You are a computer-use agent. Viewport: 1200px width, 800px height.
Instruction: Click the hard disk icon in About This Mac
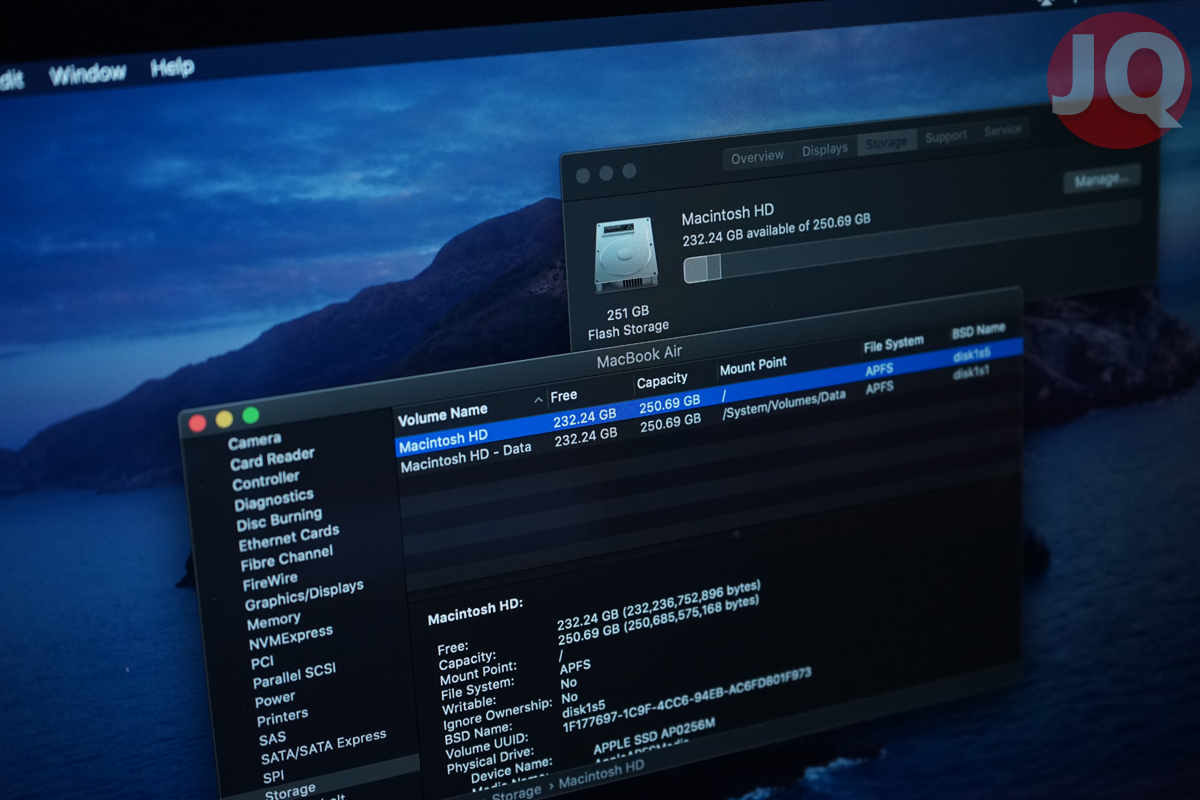pyautogui.click(x=626, y=257)
